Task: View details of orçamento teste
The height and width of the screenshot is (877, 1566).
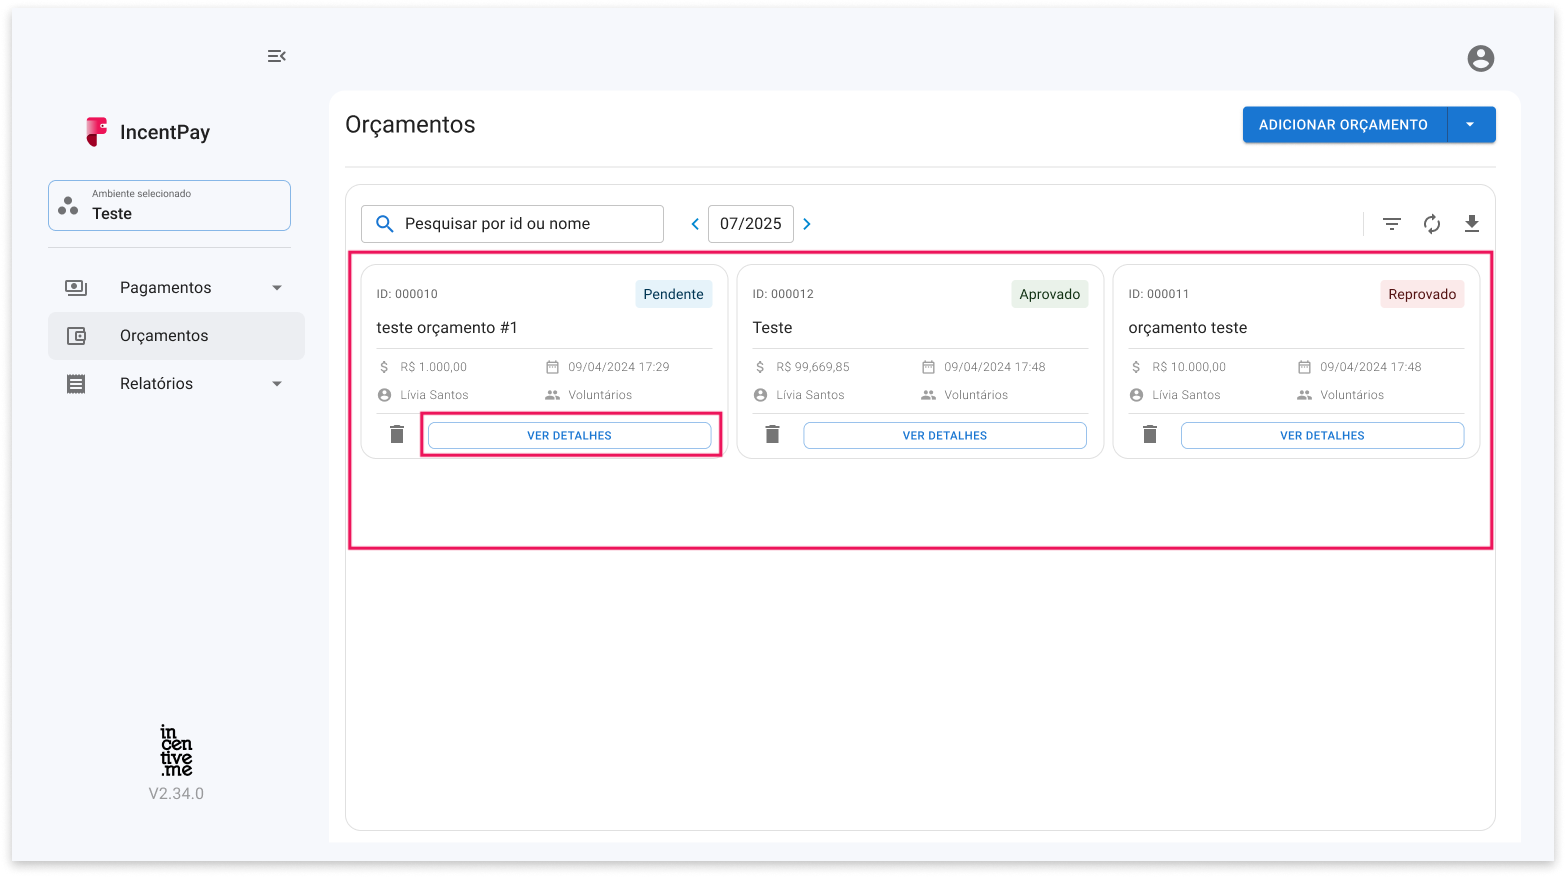Action: pos(1323,436)
